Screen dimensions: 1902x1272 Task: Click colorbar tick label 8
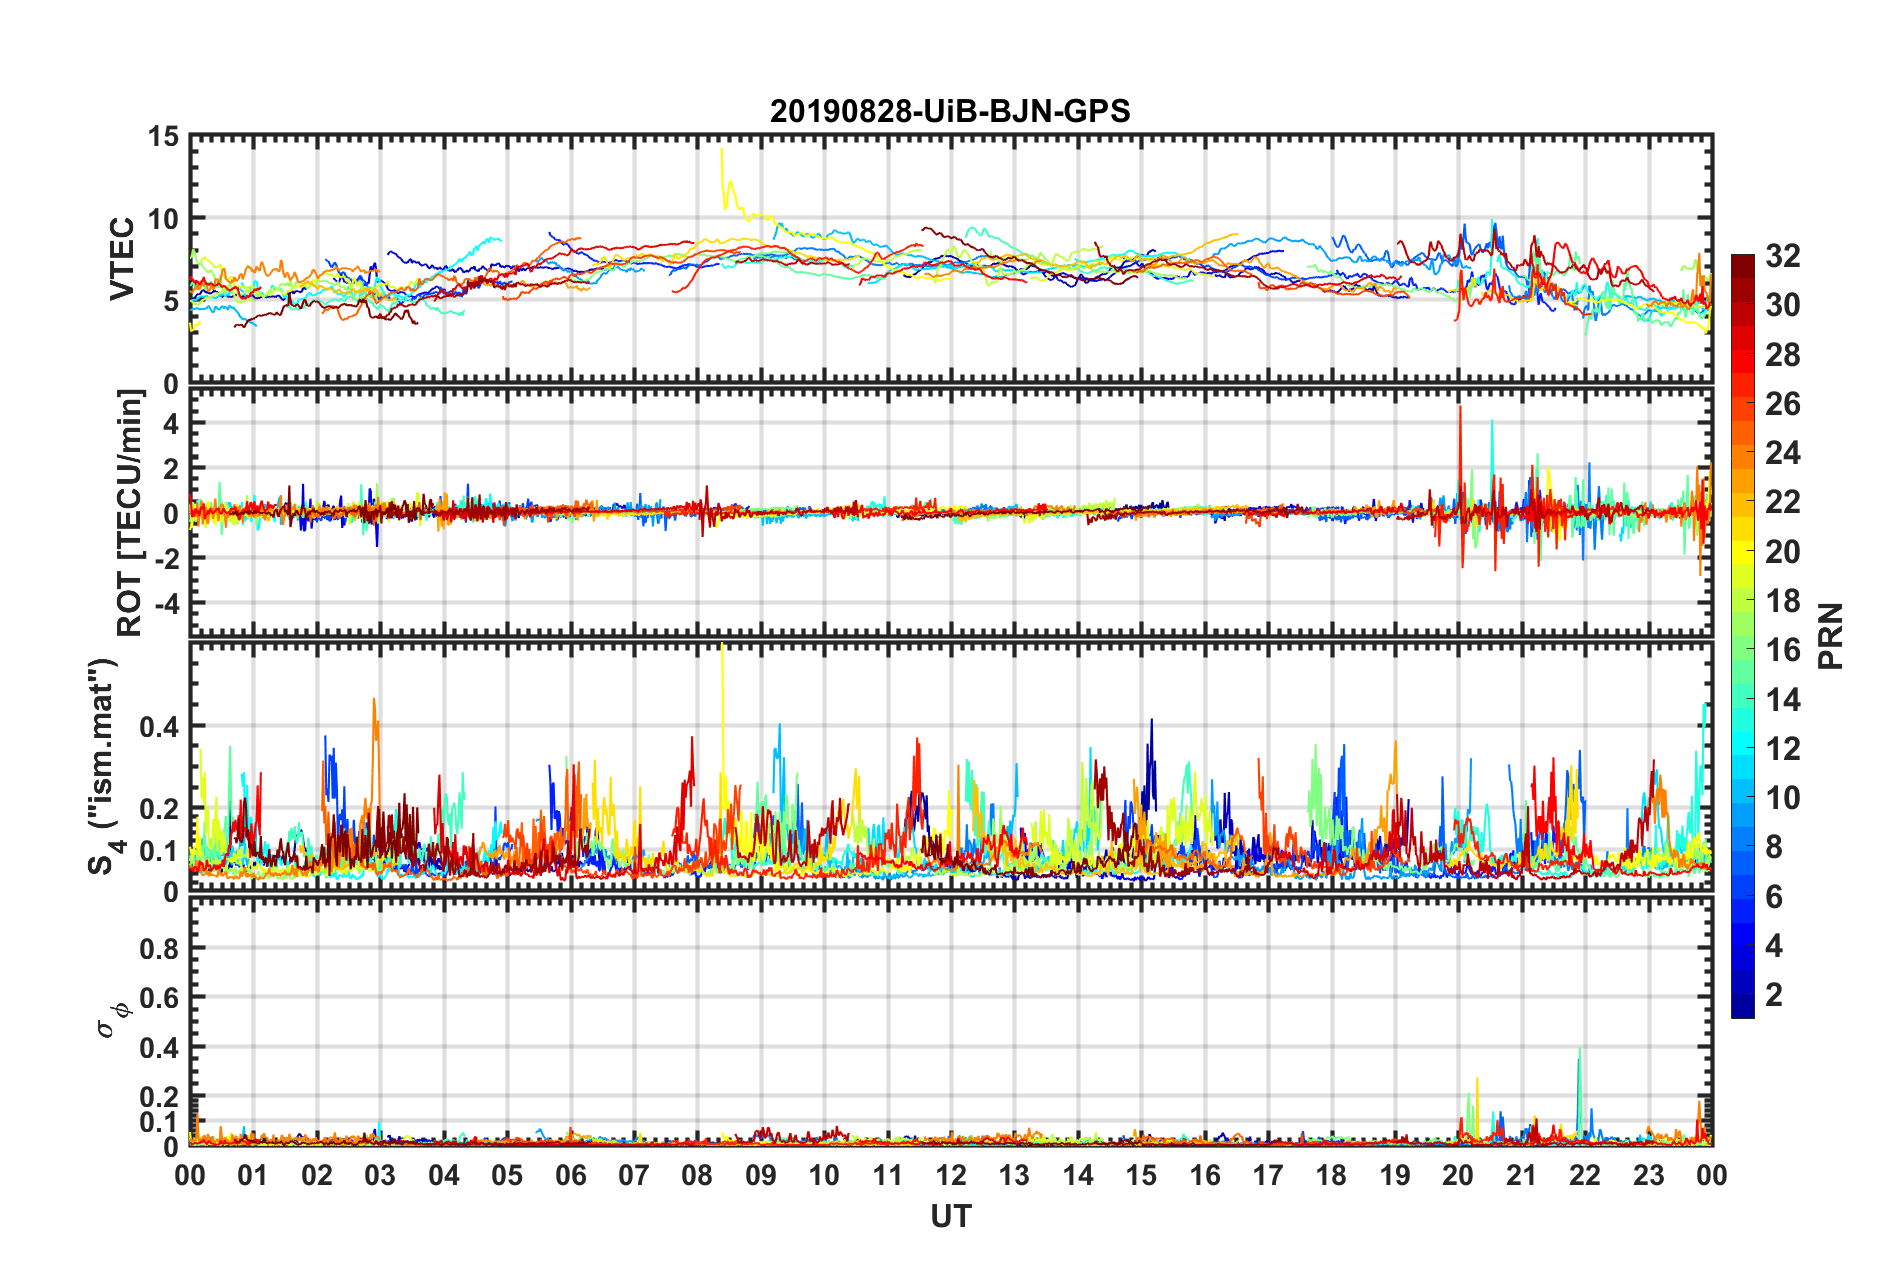(1774, 847)
